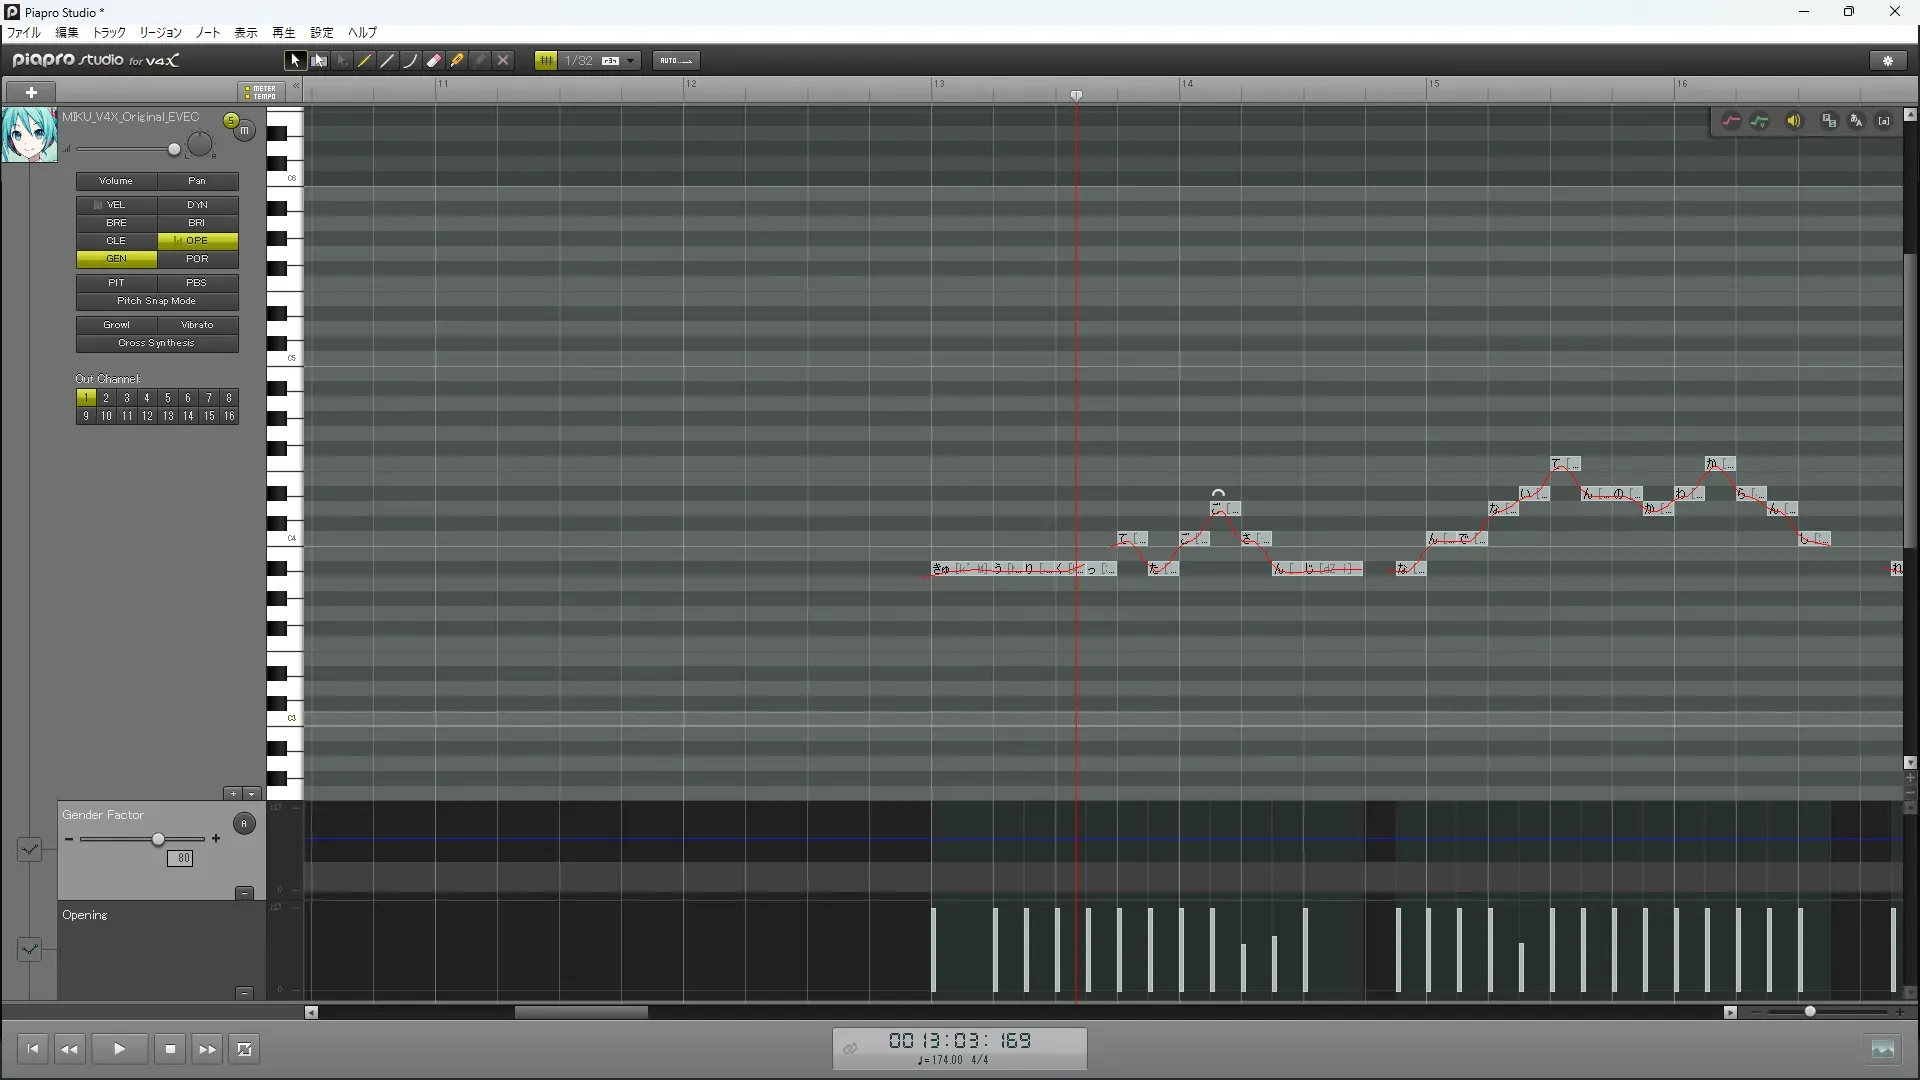Open the Gender Factor lane selector chevron

click(29, 849)
